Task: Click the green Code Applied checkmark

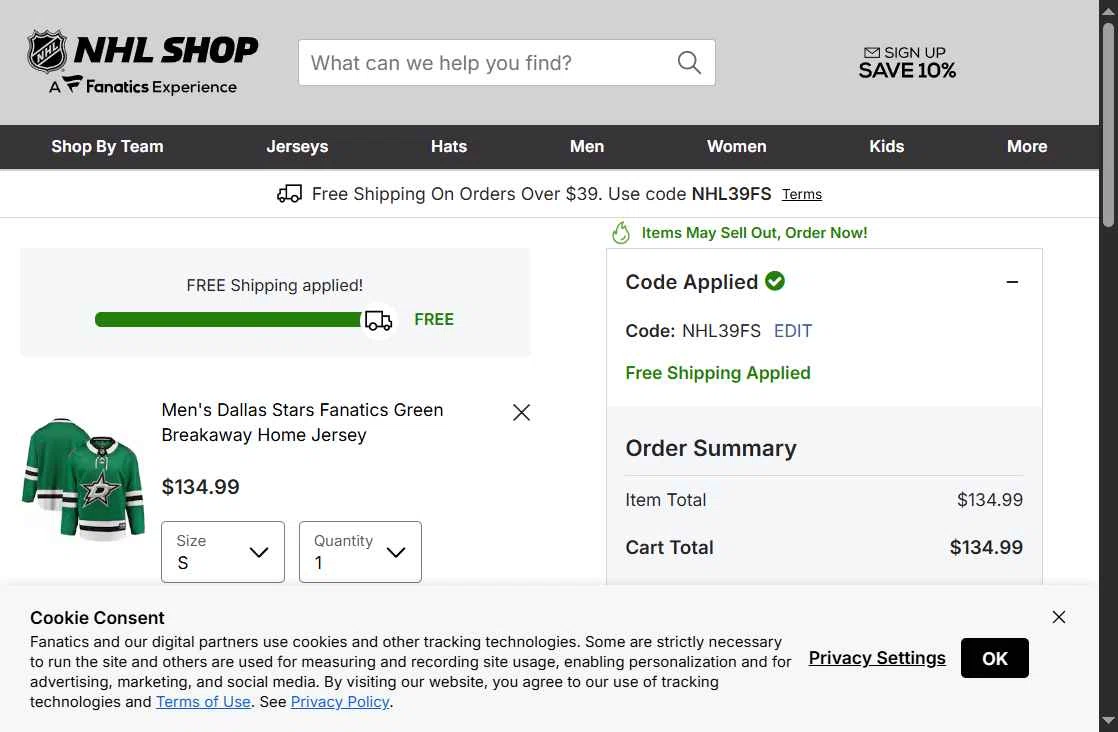Action: 775,282
